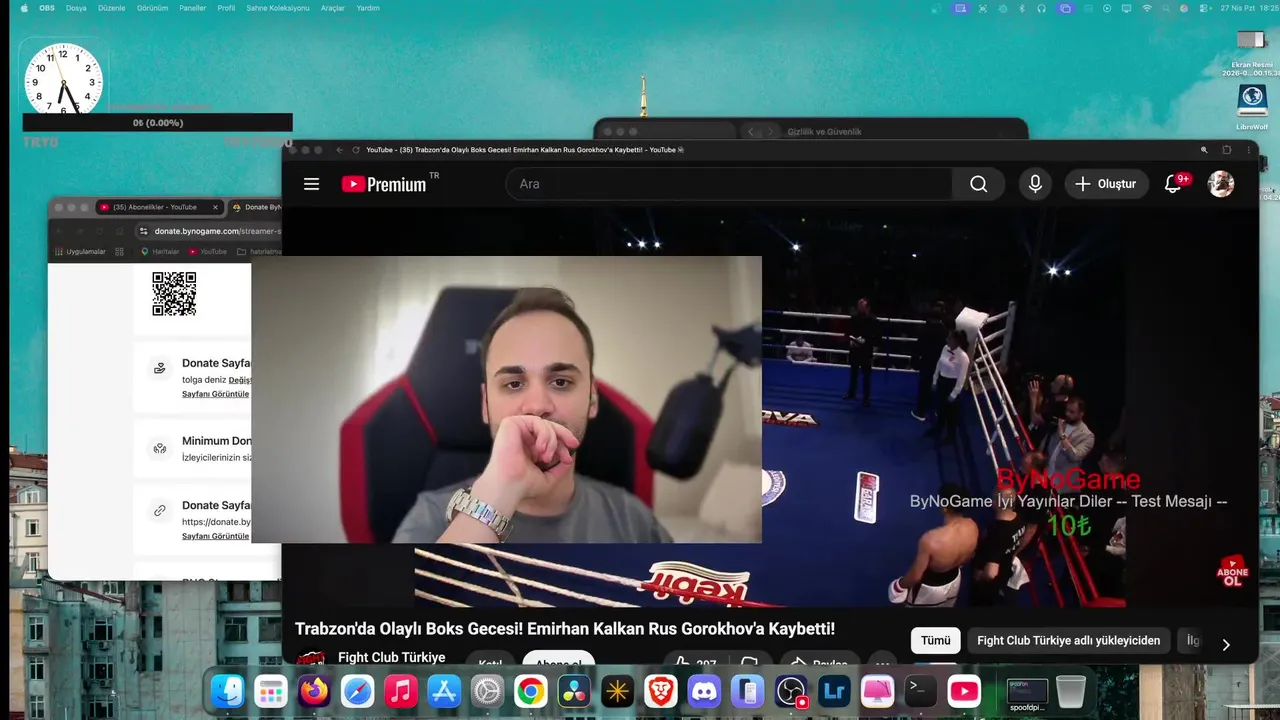Click Sayfanı Görüntüle under tolga deniz

[x=215, y=394]
